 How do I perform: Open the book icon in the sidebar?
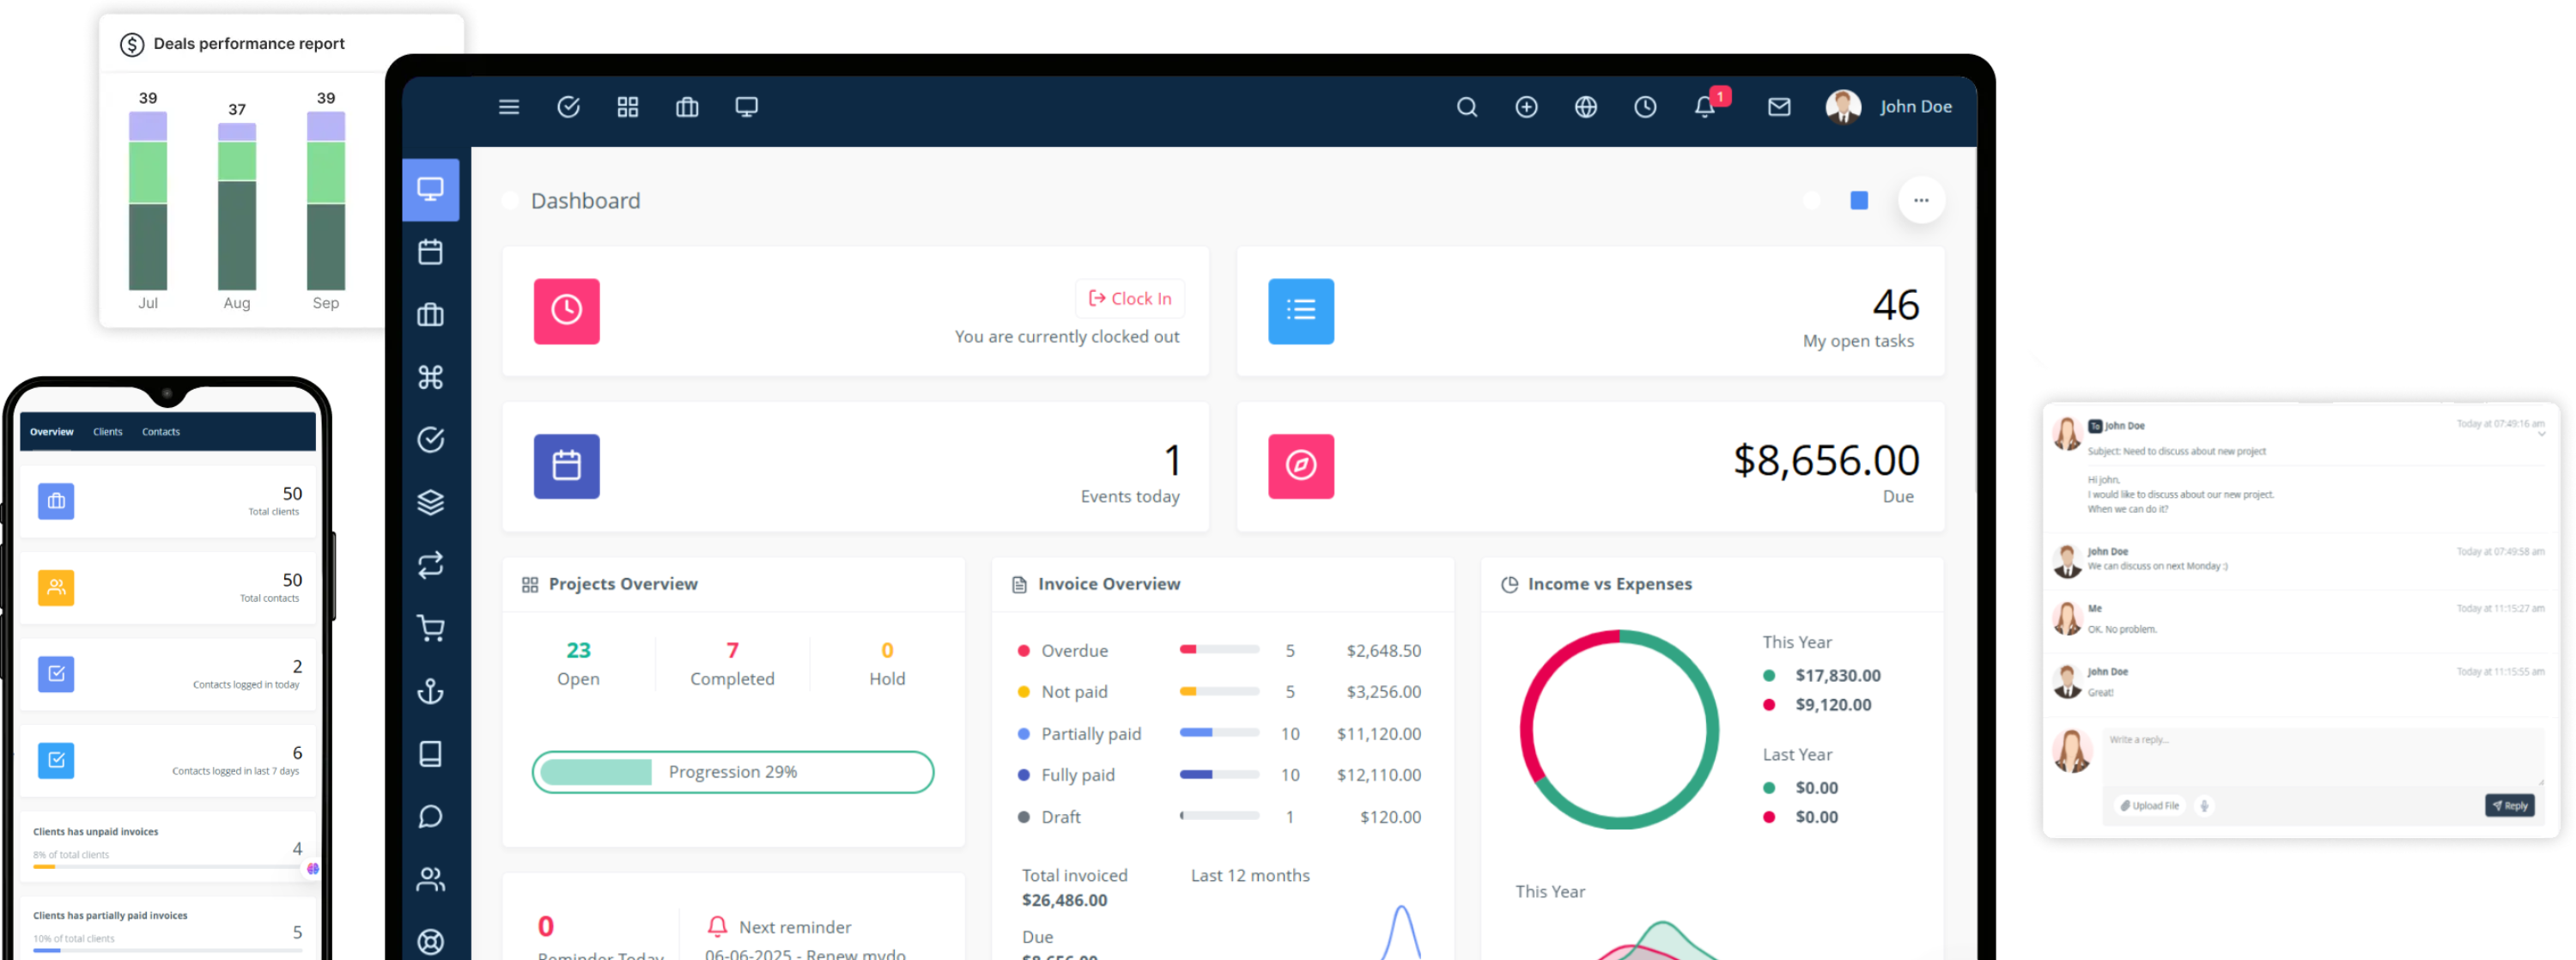[x=431, y=754]
